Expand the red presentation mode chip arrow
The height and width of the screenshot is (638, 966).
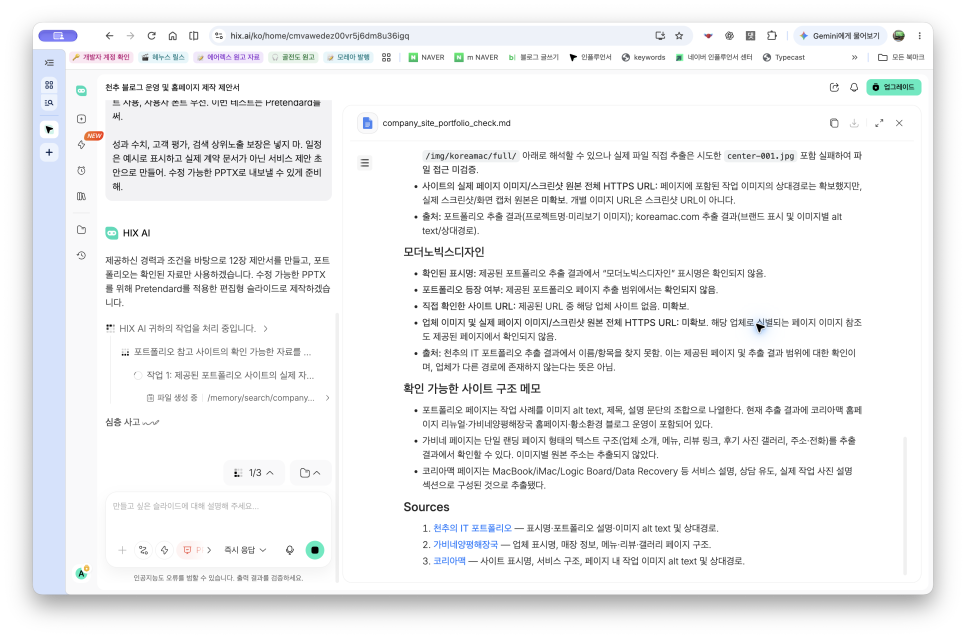click(209, 550)
